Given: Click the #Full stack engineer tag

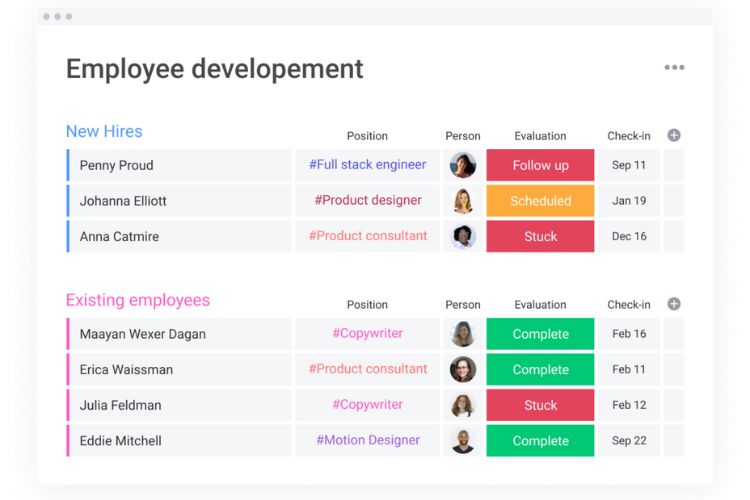Looking at the screenshot, I should tap(367, 165).
